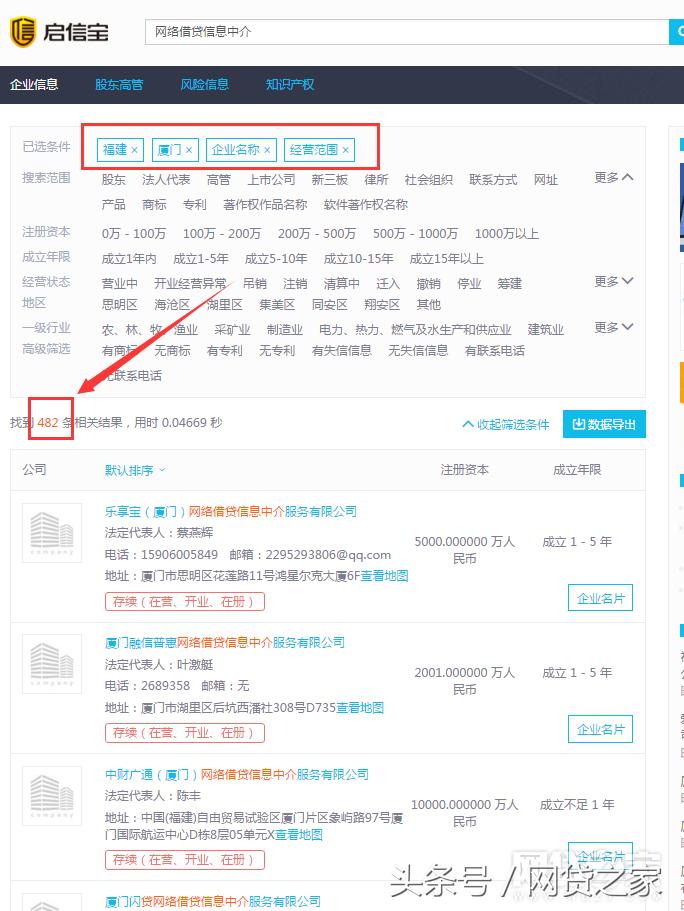Image resolution: width=684 pixels, height=911 pixels.
Task: Click the 启信宝 shield logo
Action: (23, 31)
